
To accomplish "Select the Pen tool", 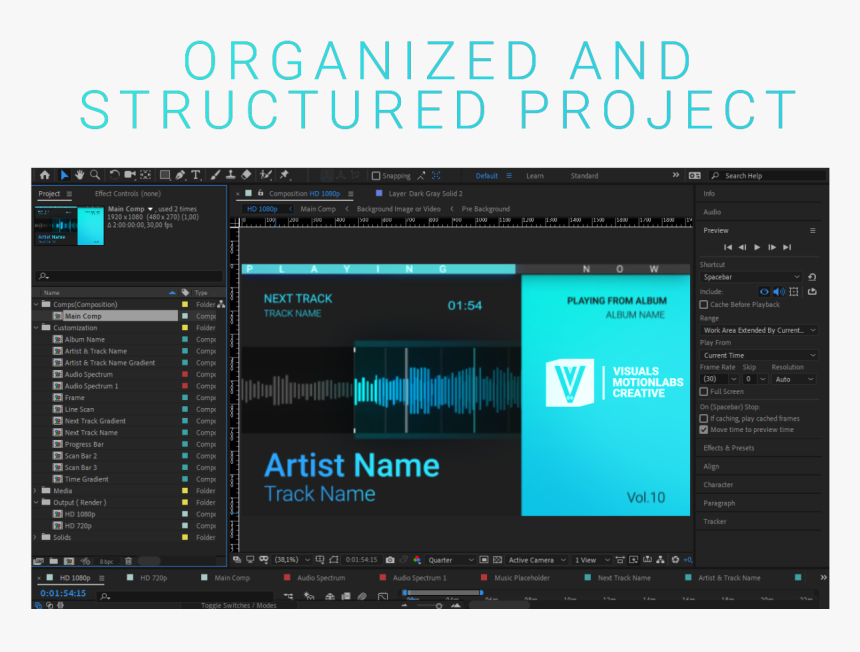I will tap(180, 175).
